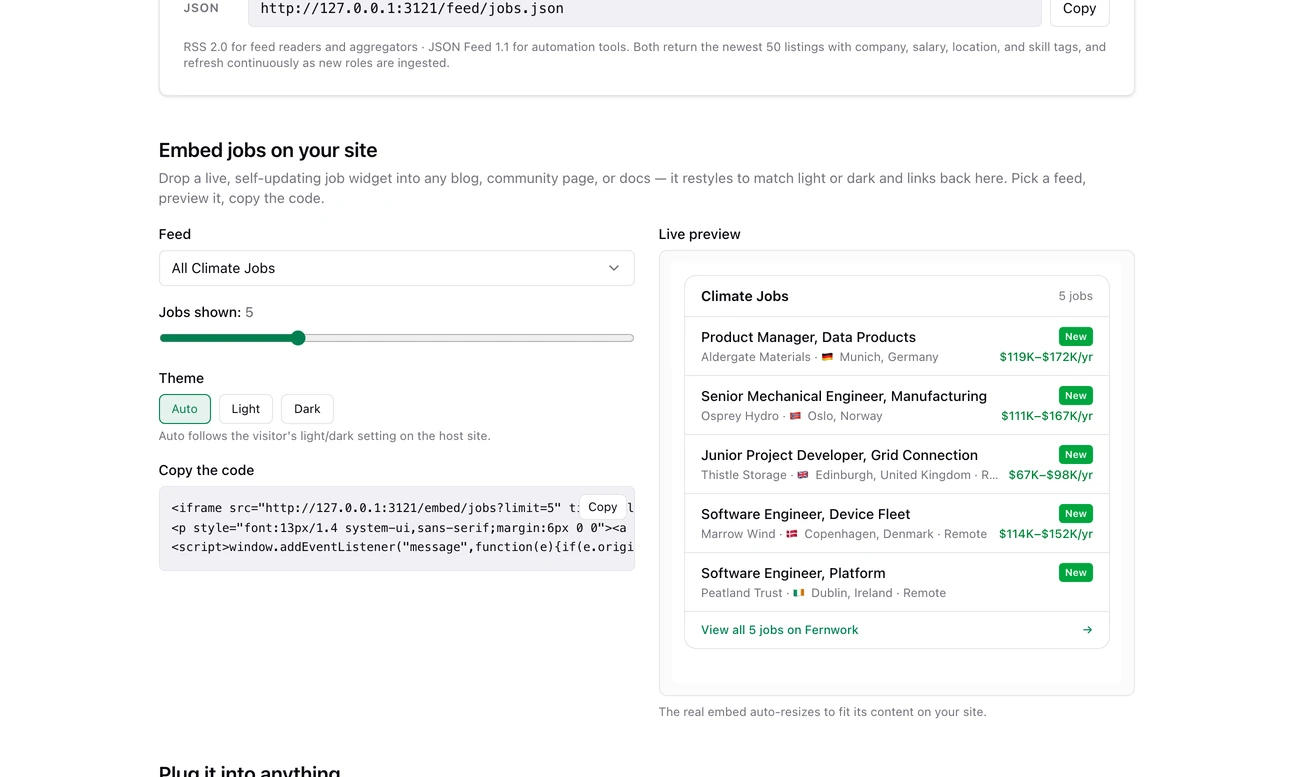
Task: Click the 5 jobs count label
Action: [x=1076, y=296]
